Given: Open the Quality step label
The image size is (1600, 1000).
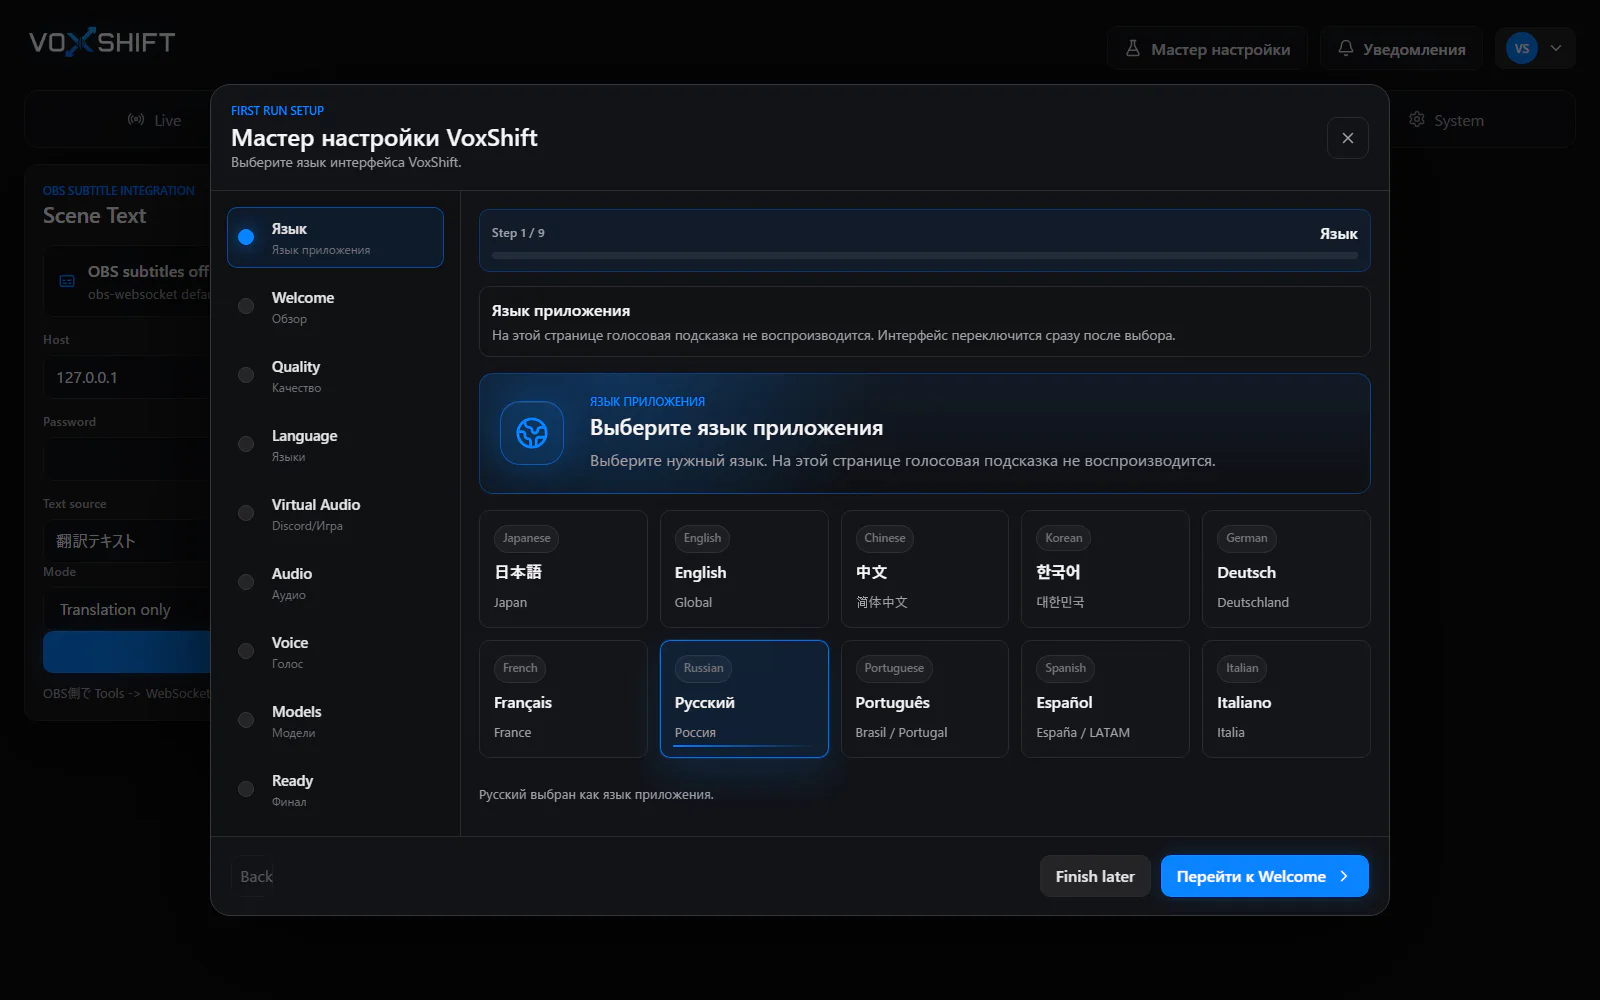Looking at the screenshot, I should [296, 367].
